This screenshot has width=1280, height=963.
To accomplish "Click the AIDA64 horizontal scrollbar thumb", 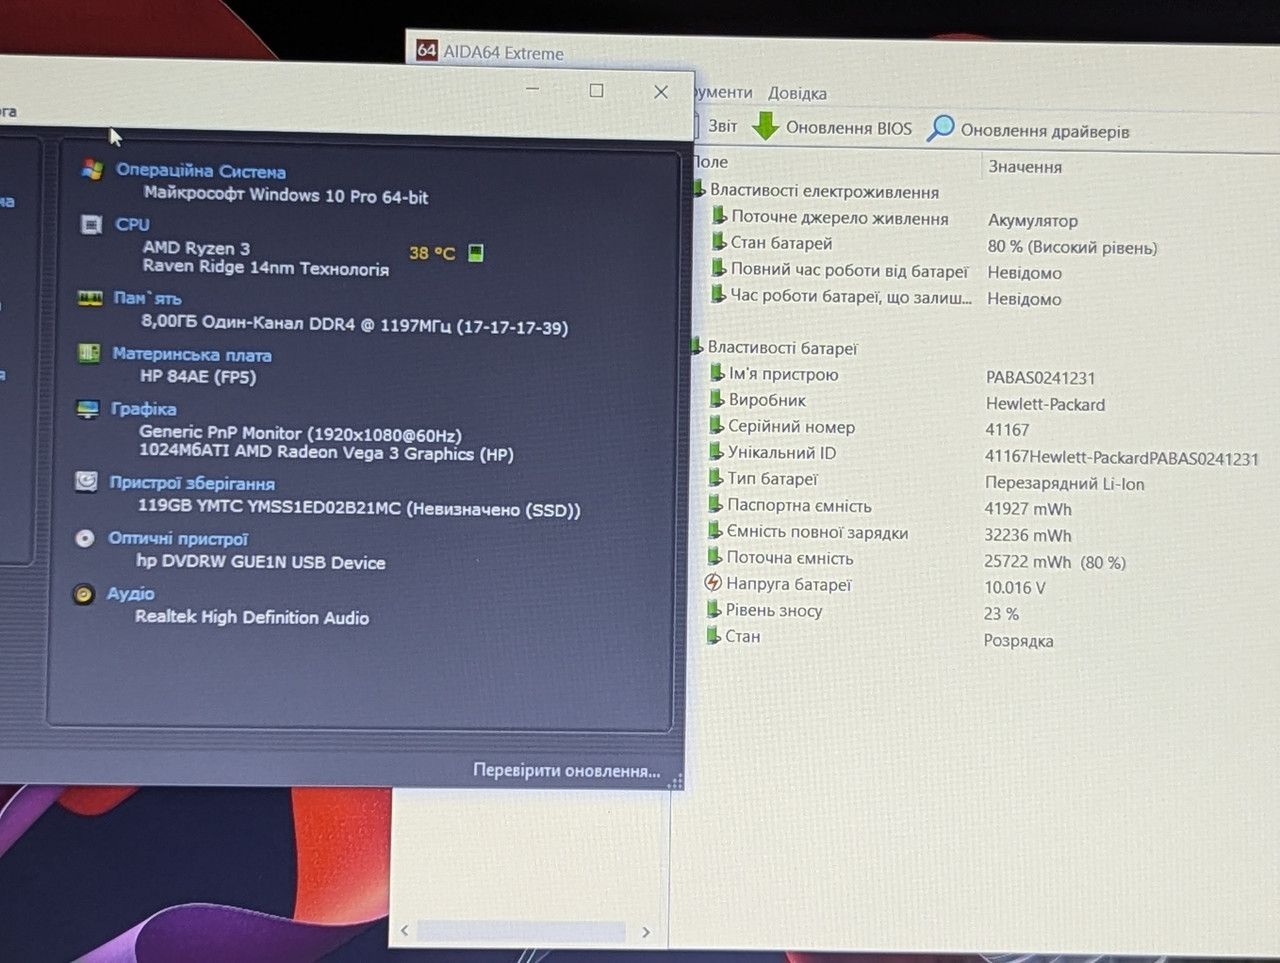I will click(x=521, y=931).
